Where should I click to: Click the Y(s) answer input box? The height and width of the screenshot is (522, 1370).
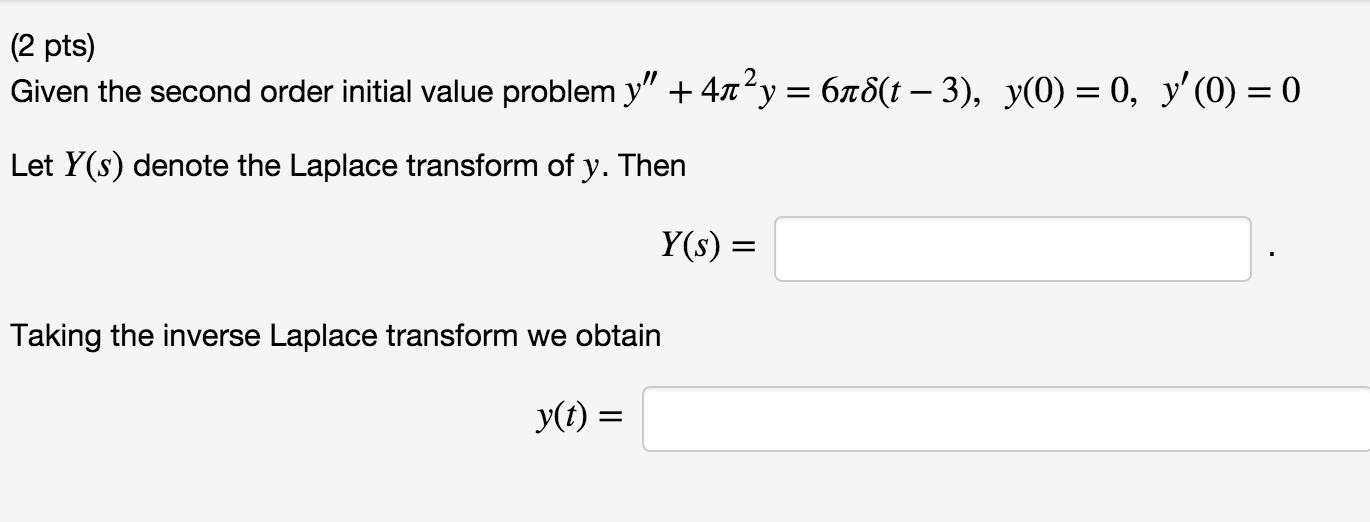tap(1012, 249)
